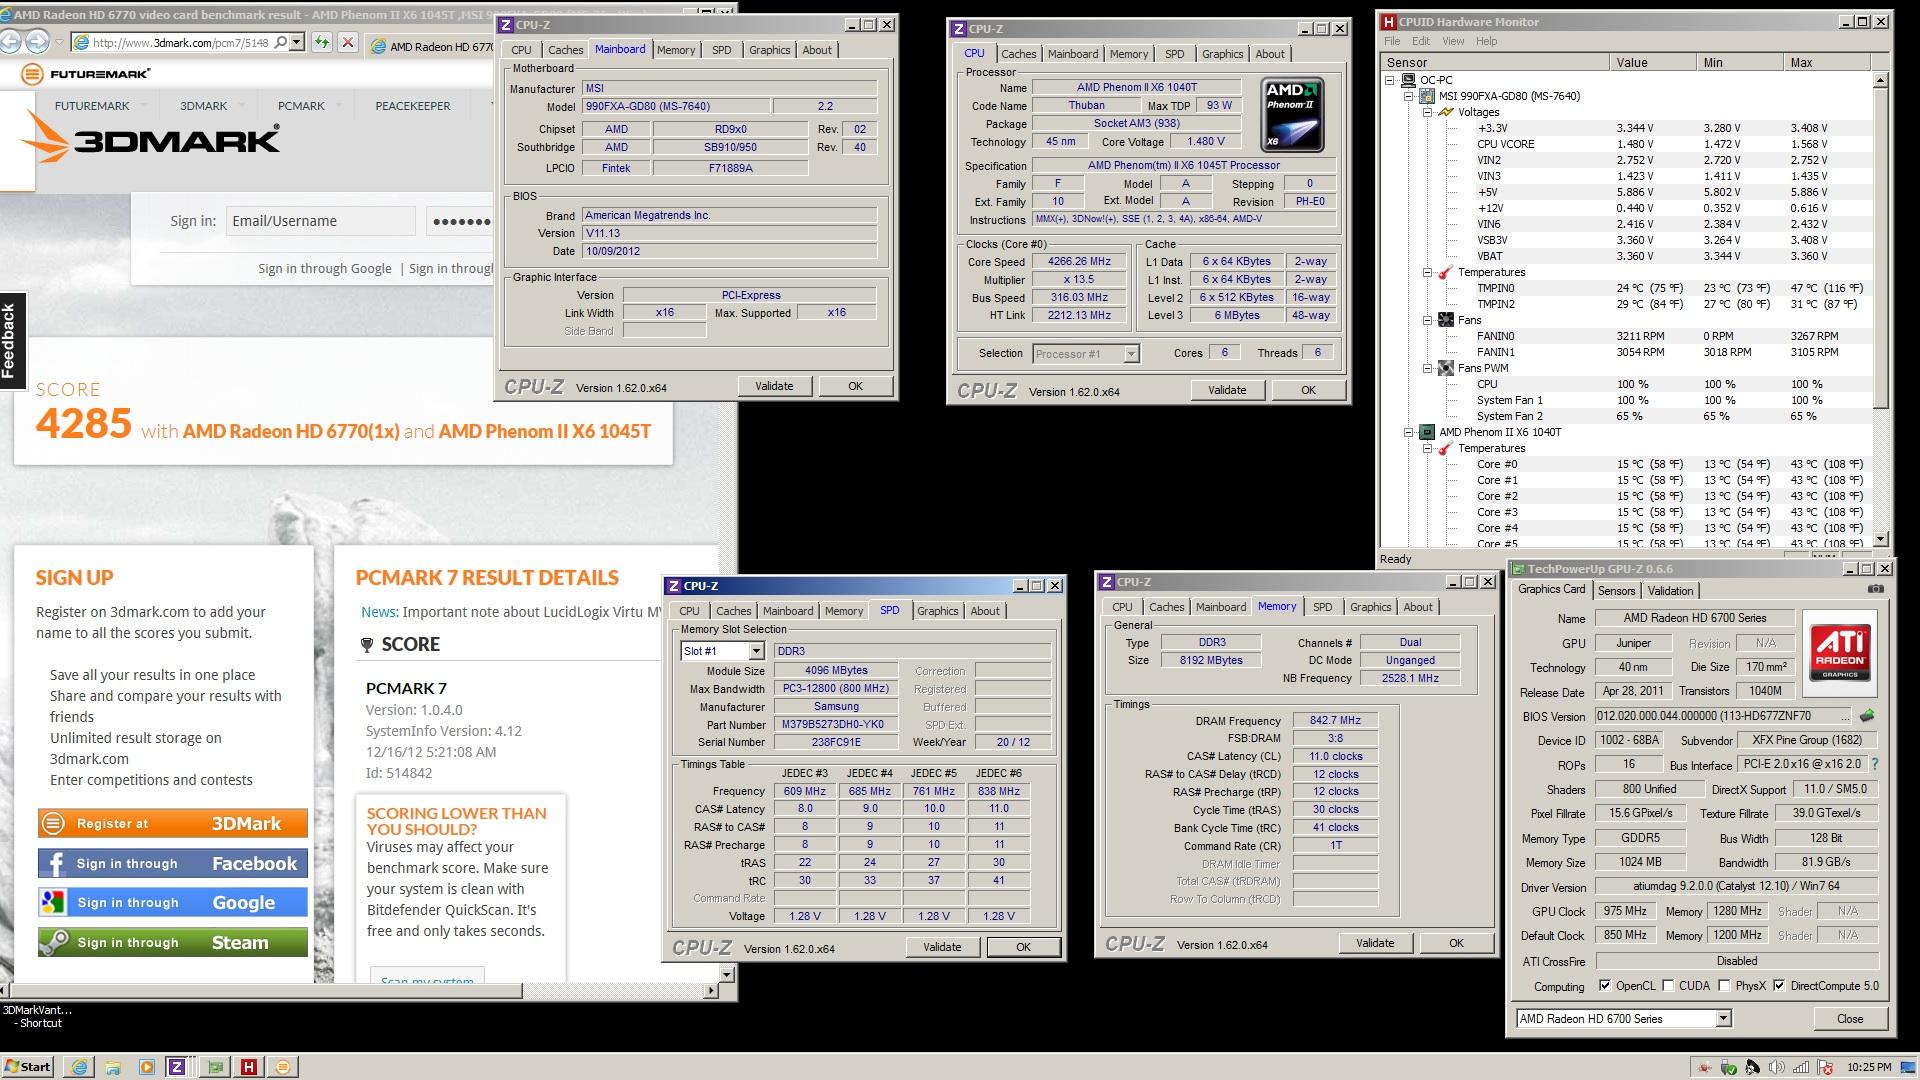Screen dimensions: 1920x1080
Task: Click the browser horizontal scrollbar at bottom
Action: coord(360,991)
